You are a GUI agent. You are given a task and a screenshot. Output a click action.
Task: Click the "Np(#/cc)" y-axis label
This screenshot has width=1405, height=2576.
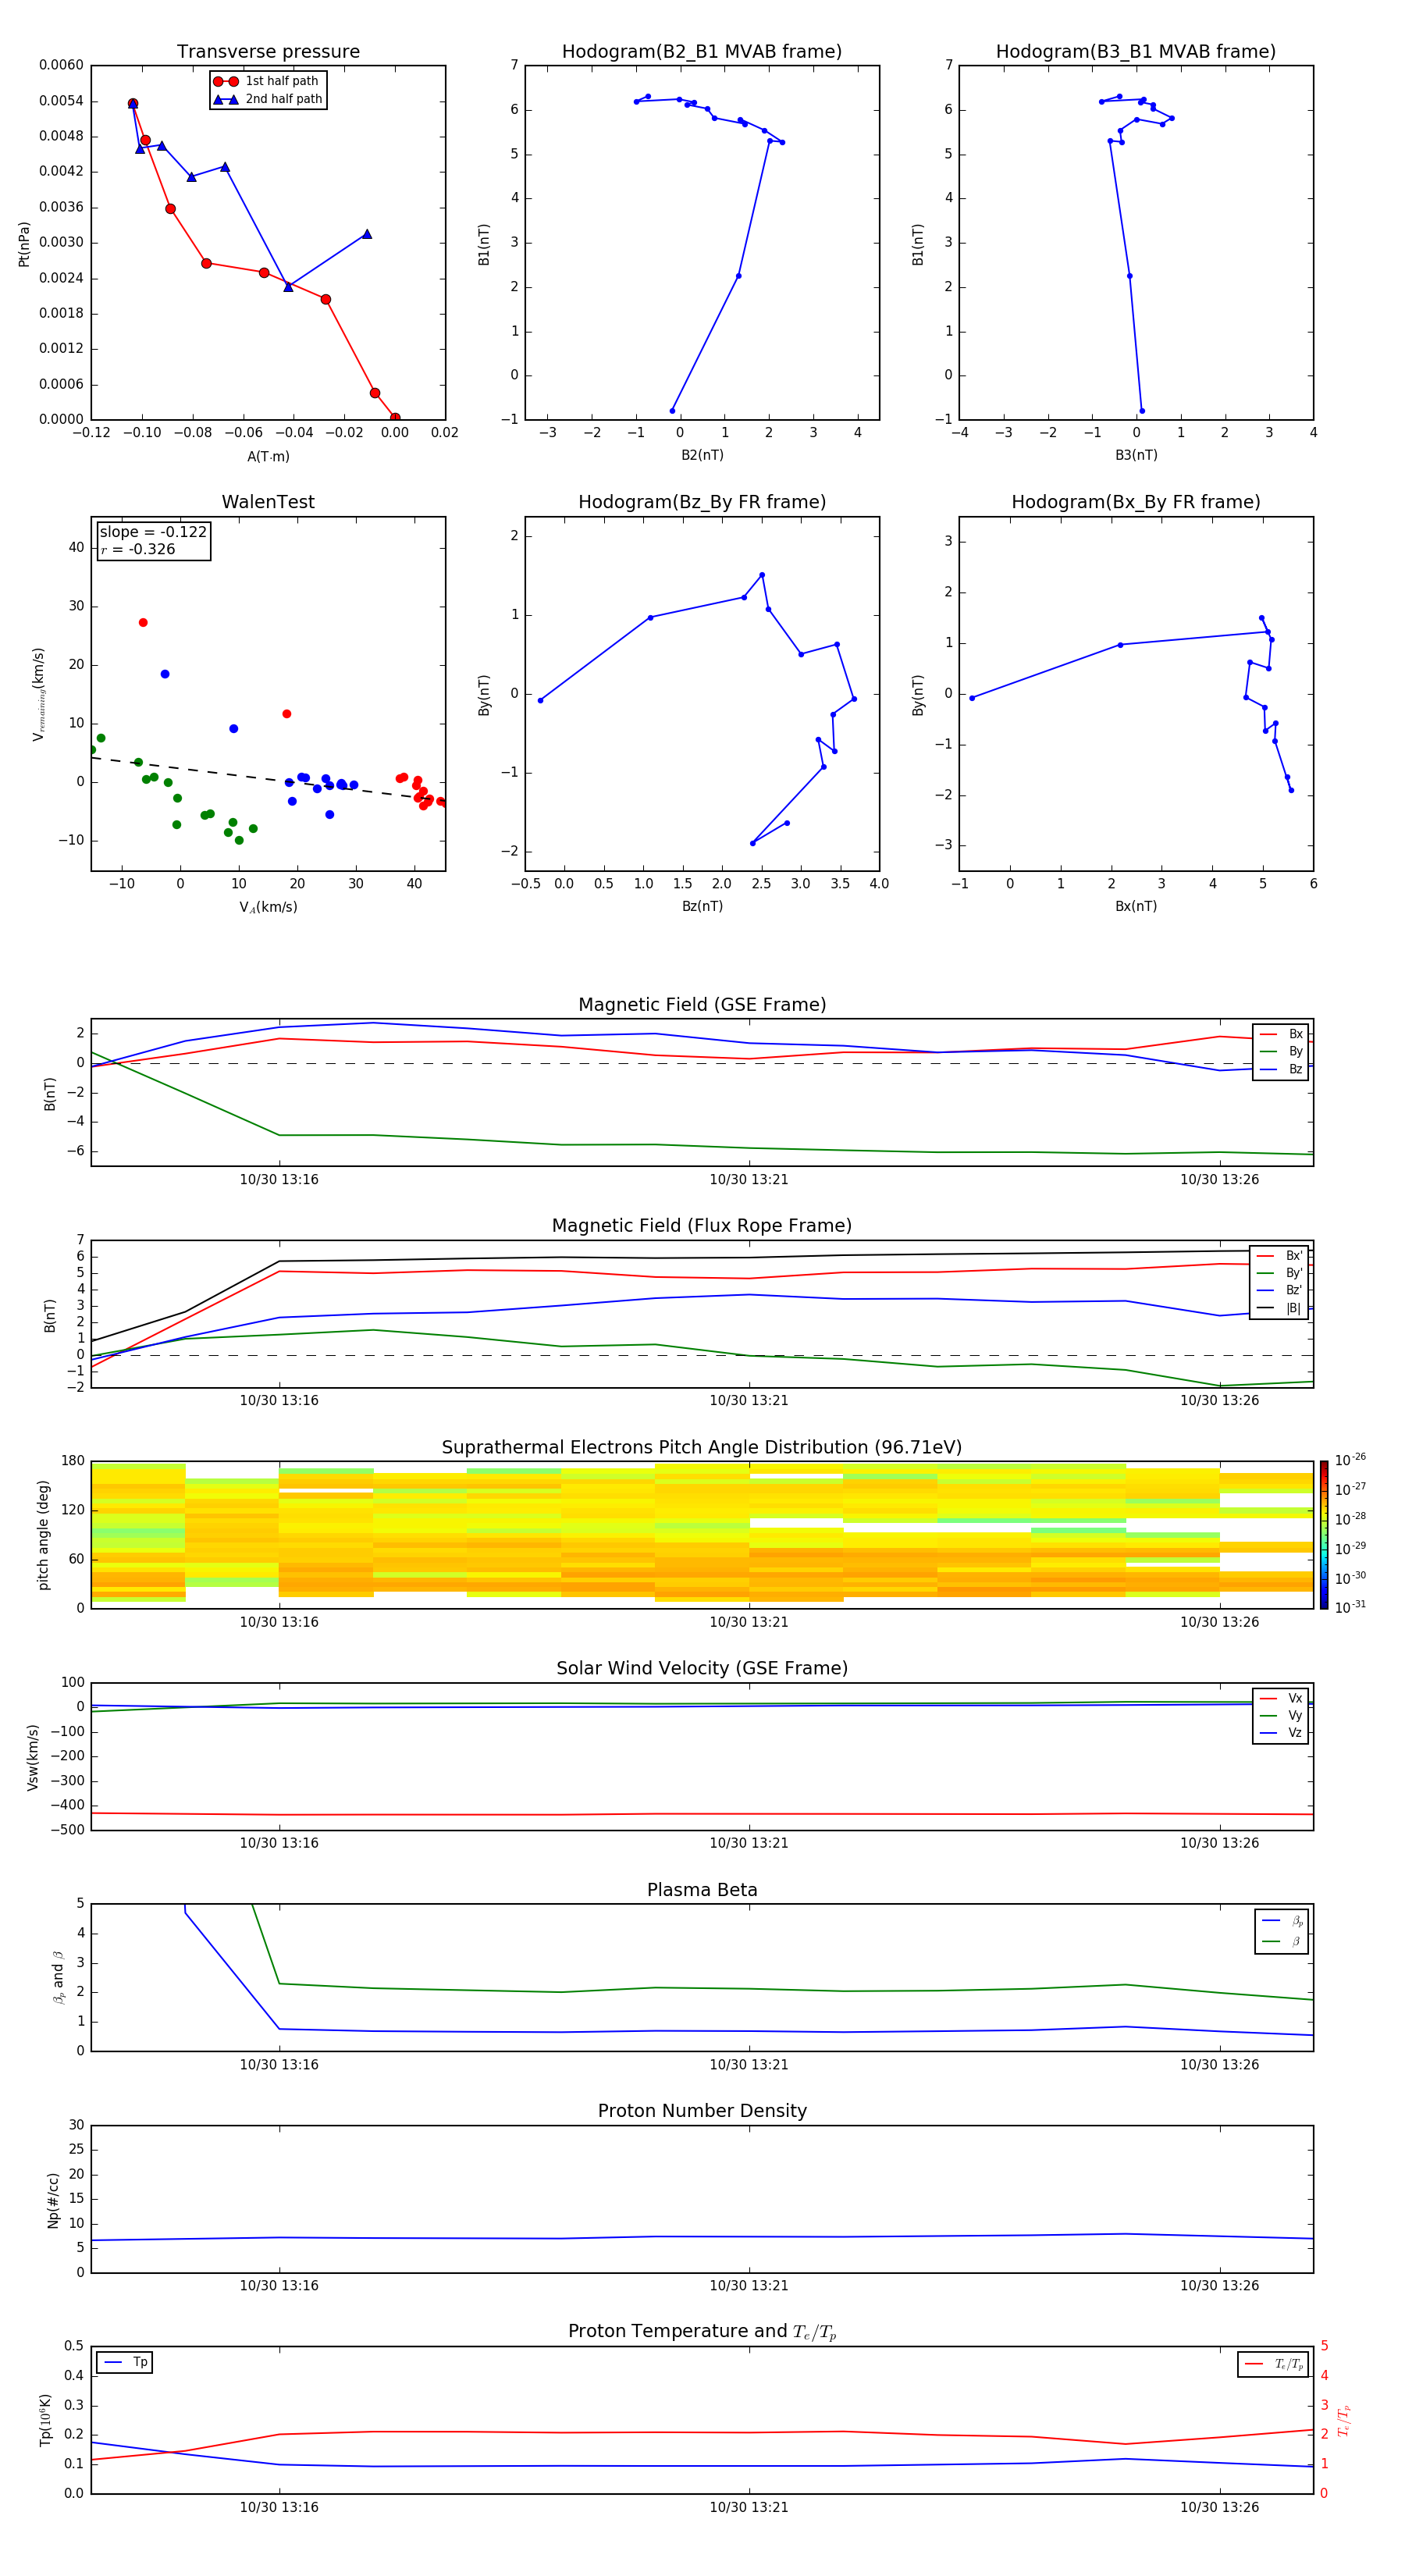click(53, 2200)
